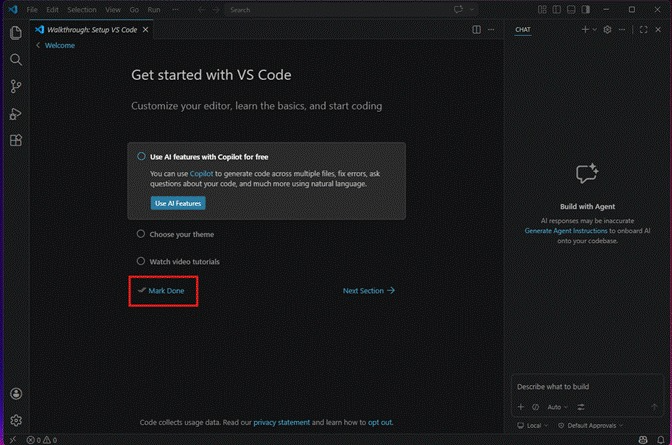Open Copilot status icon in status bar
The height and width of the screenshot is (445, 672).
643,440
